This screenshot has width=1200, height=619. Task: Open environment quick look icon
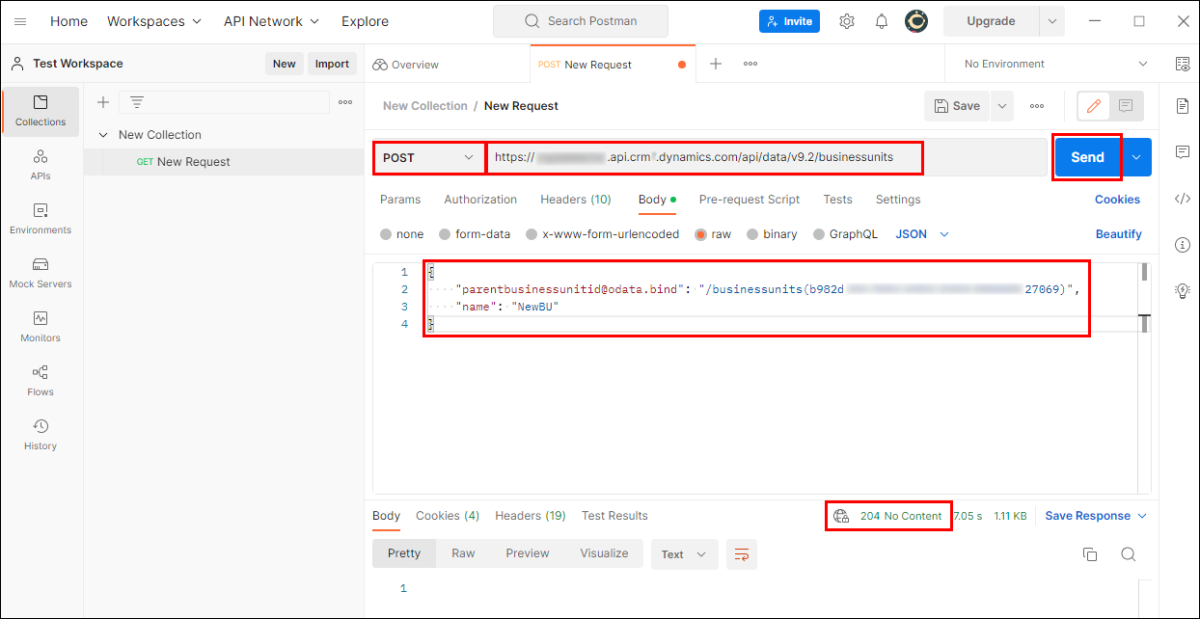coord(1182,64)
